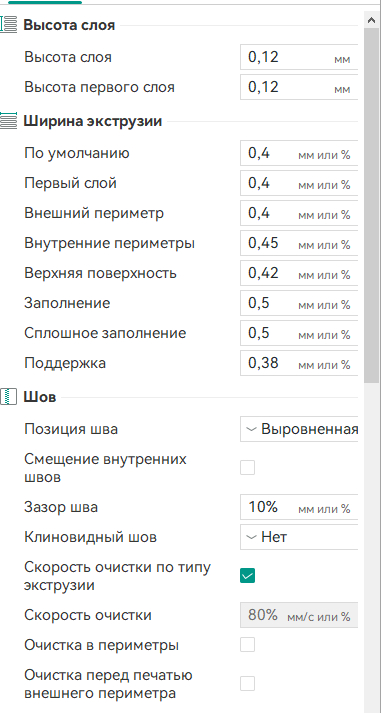Toggle the Смещение внутренних швов checkbox
The height and width of the screenshot is (713, 381).
pyautogui.click(x=247, y=467)
